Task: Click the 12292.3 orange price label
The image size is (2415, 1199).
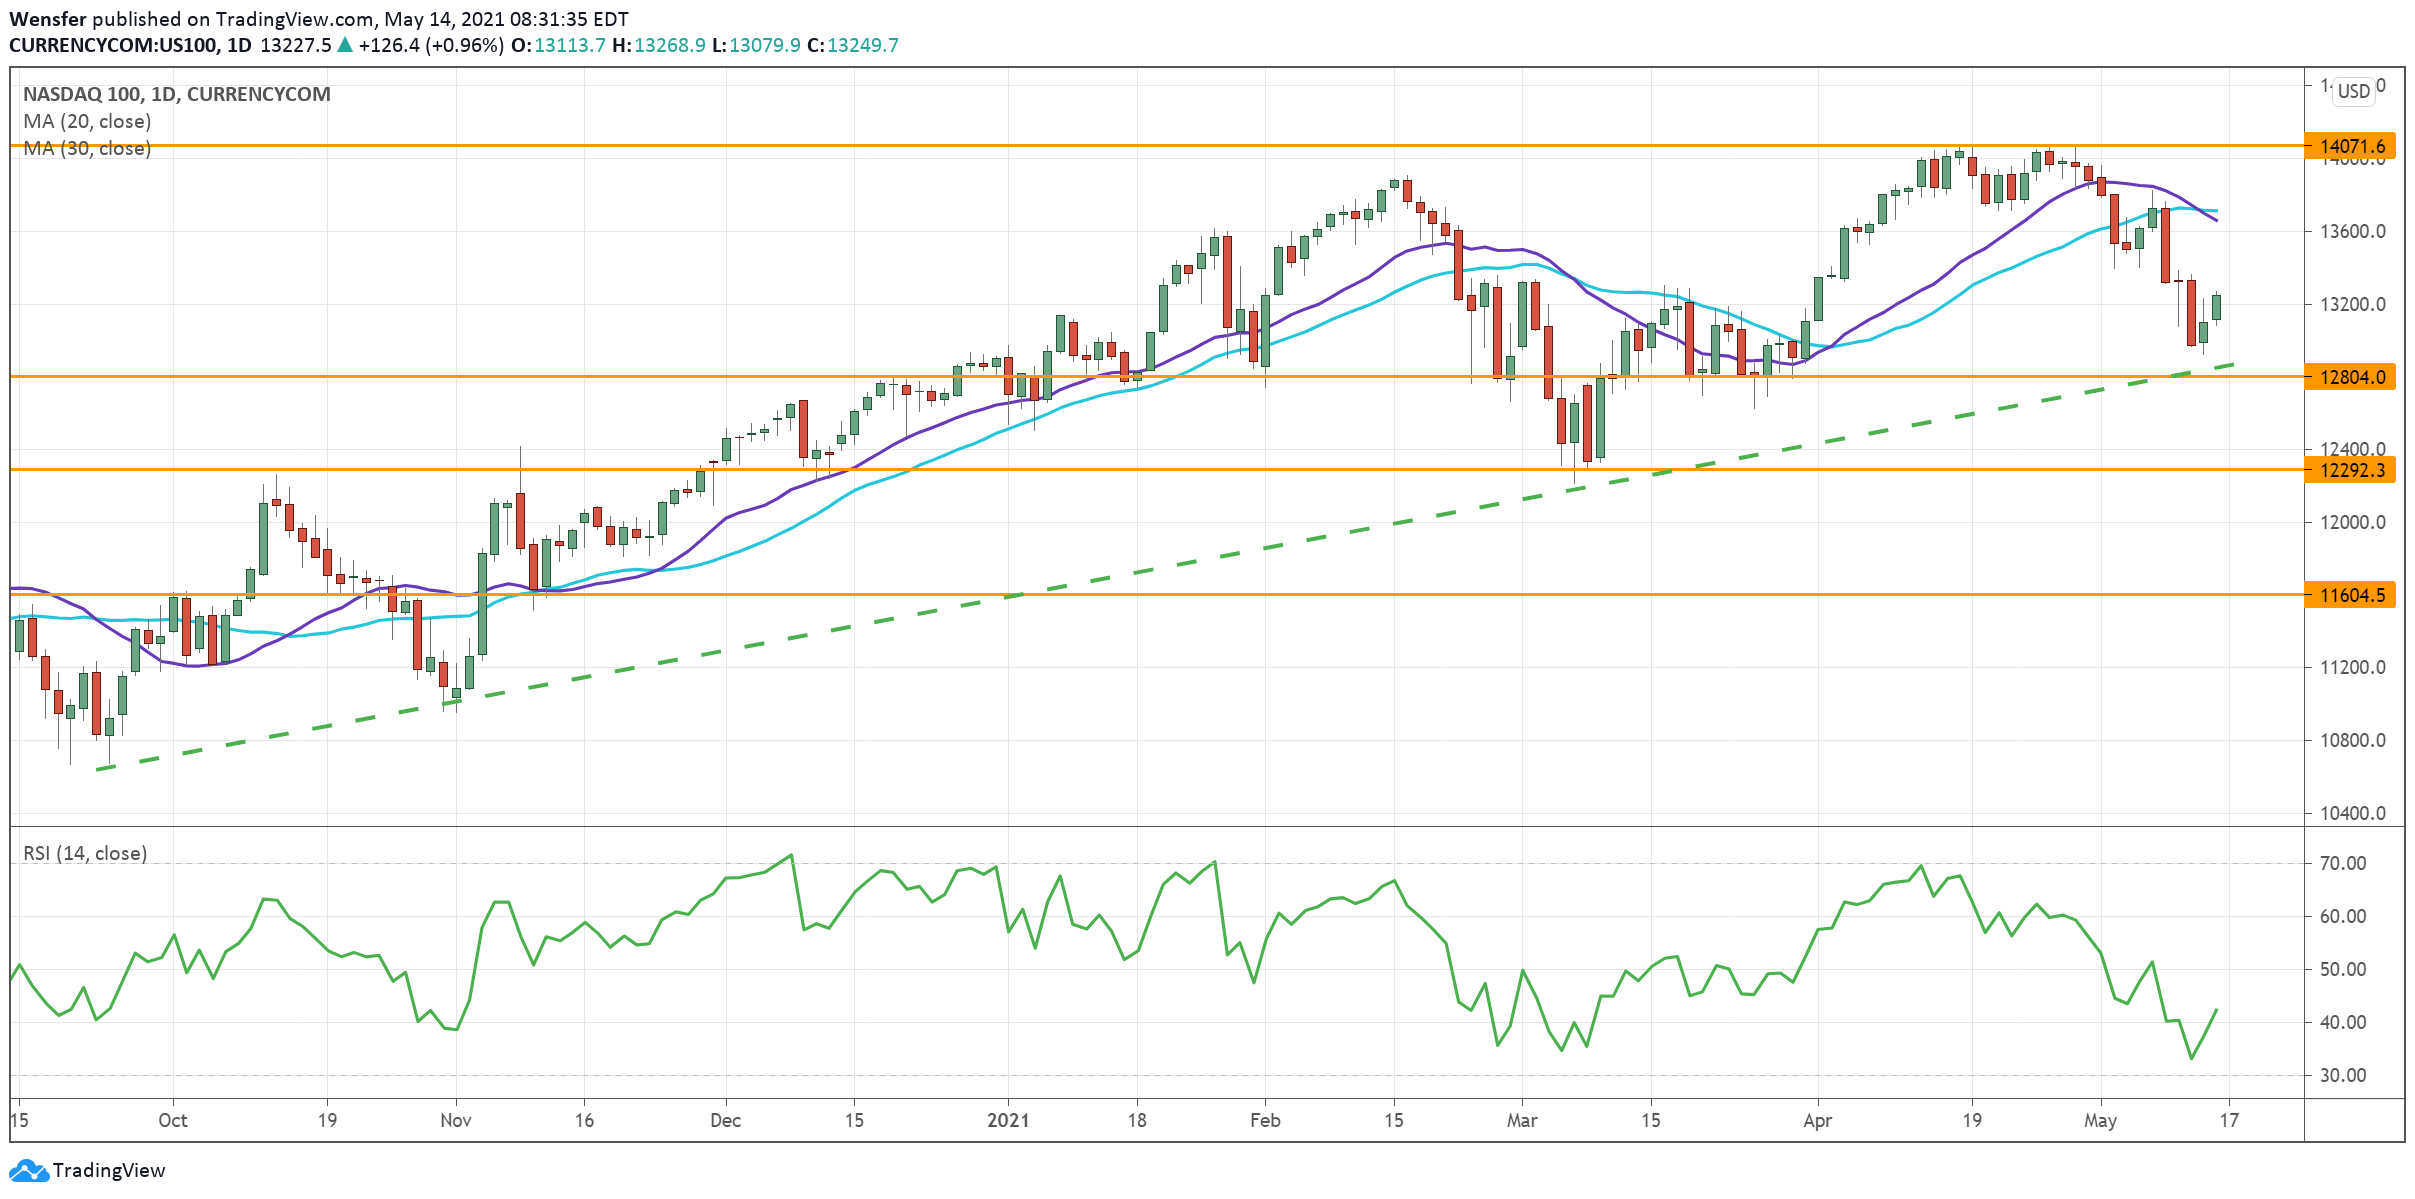Action: pyautogui.click(x=2351, y=470)
